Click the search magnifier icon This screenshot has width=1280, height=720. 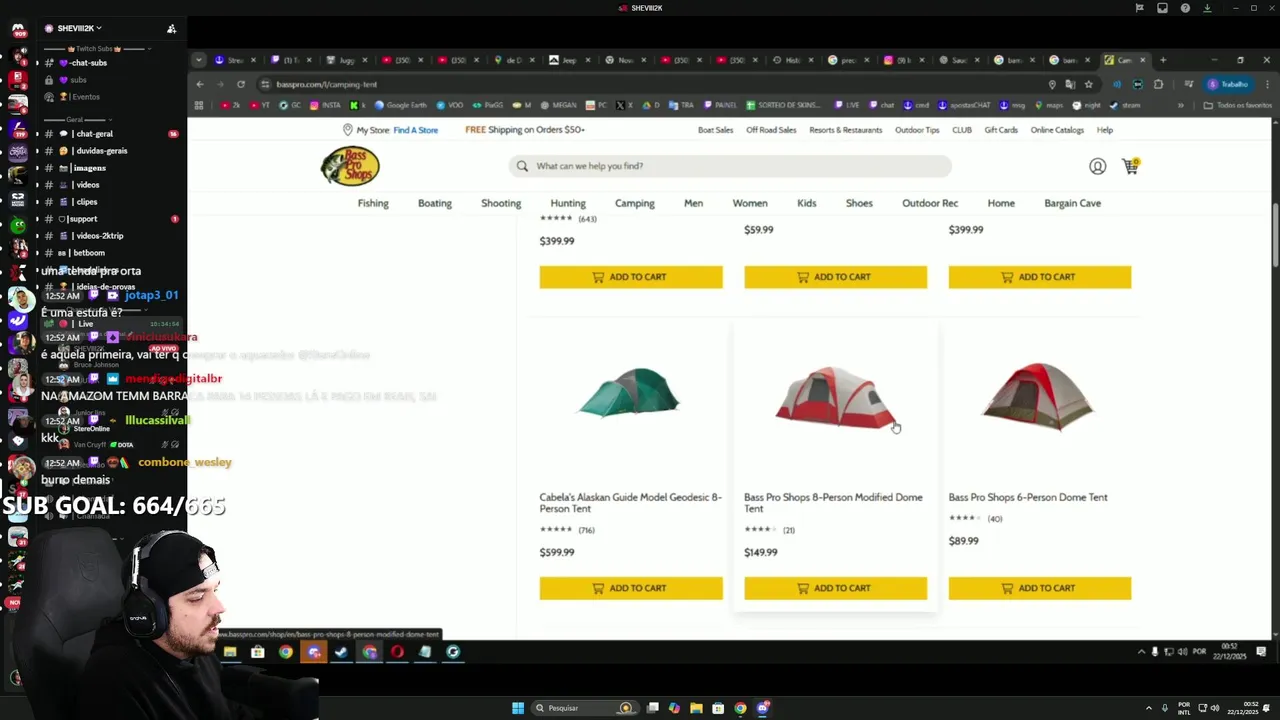522,166
